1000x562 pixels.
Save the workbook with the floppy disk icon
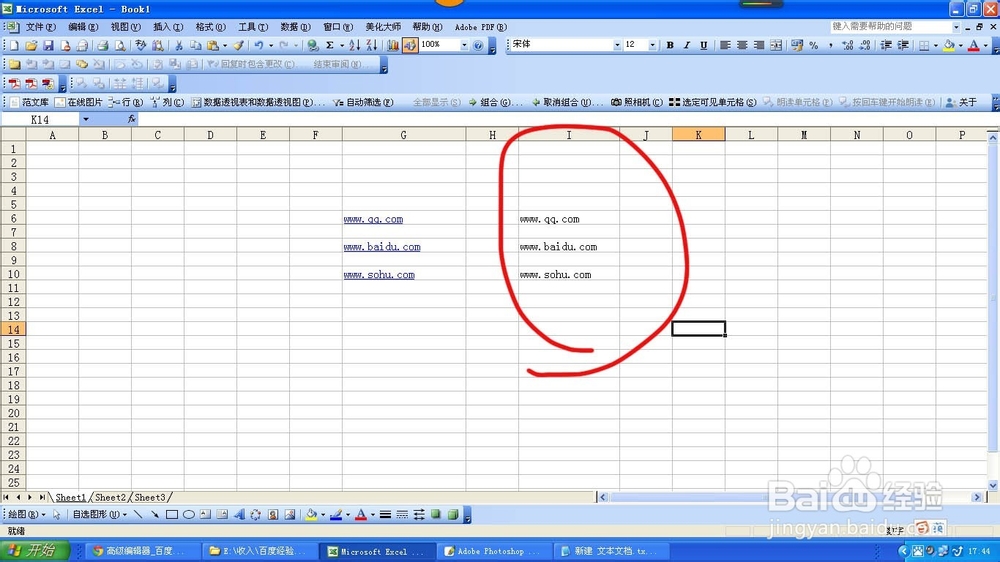pyautogui.click(x=48, y=45)
